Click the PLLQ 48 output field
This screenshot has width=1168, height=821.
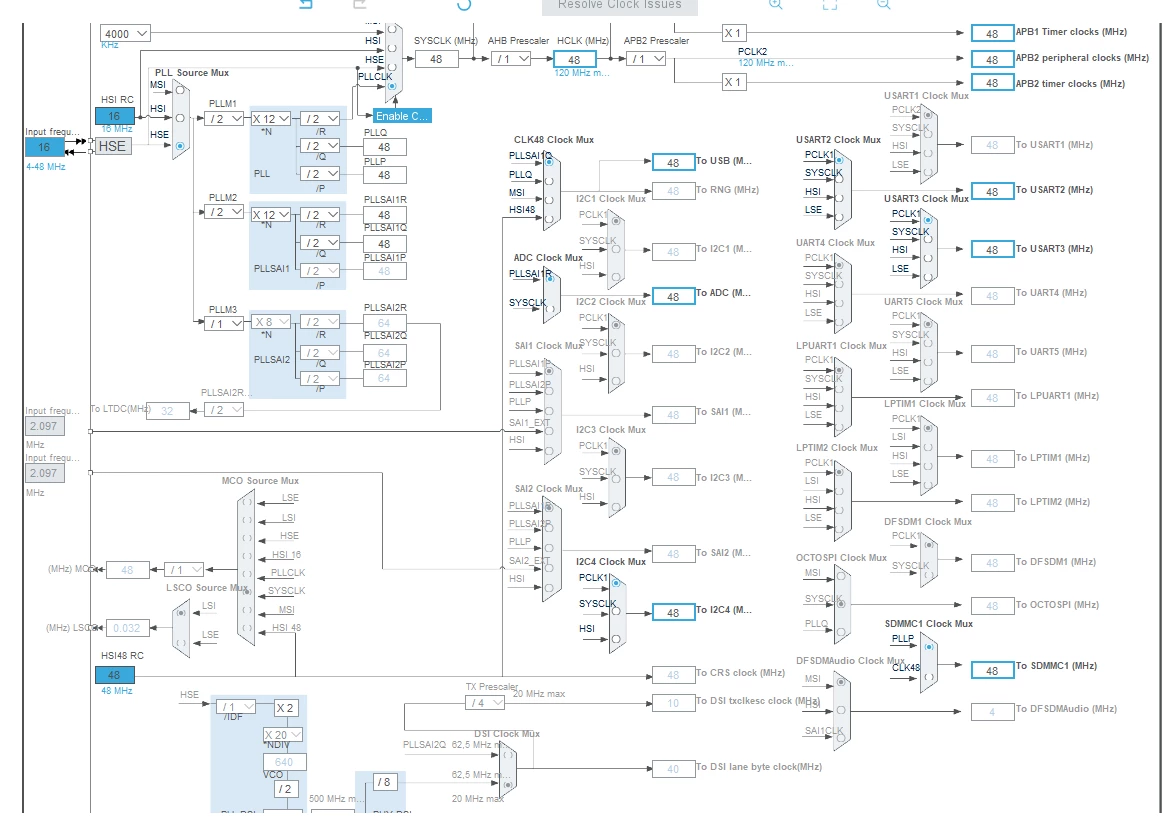click(x=384, y=147)
